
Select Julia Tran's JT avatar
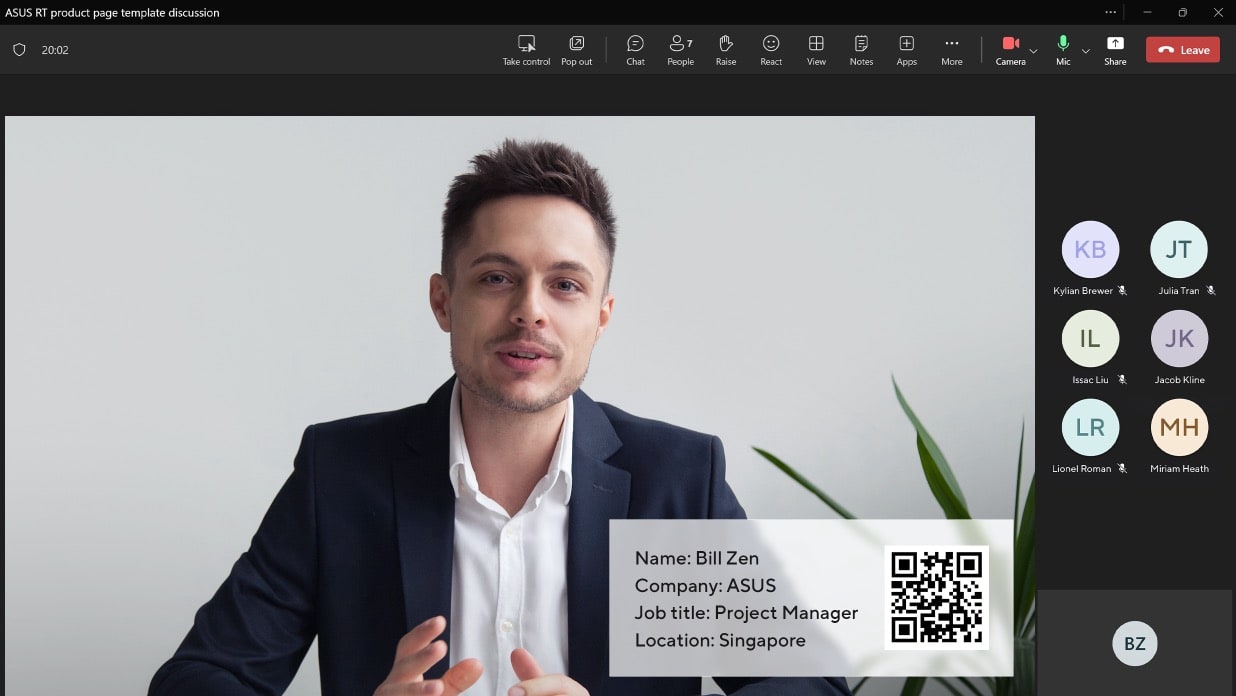click(1179, 250)
